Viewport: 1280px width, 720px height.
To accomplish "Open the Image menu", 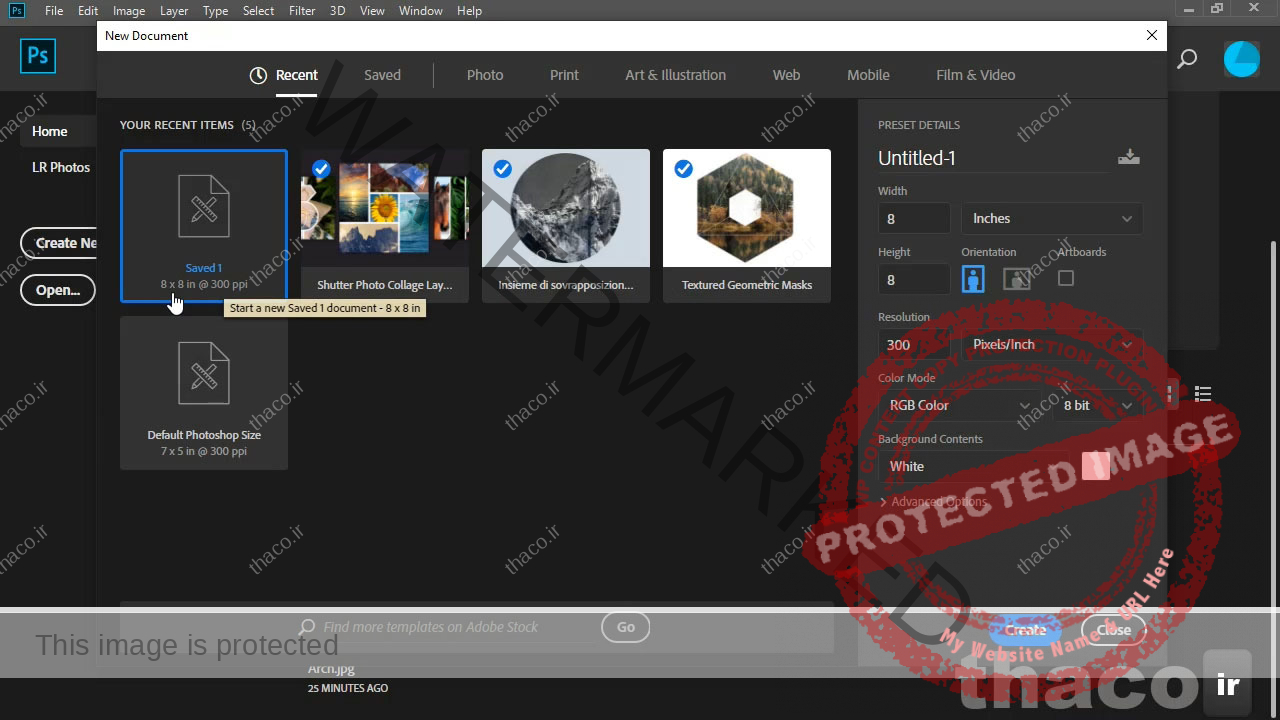I will pyautogui.click(x=129, y=10).
